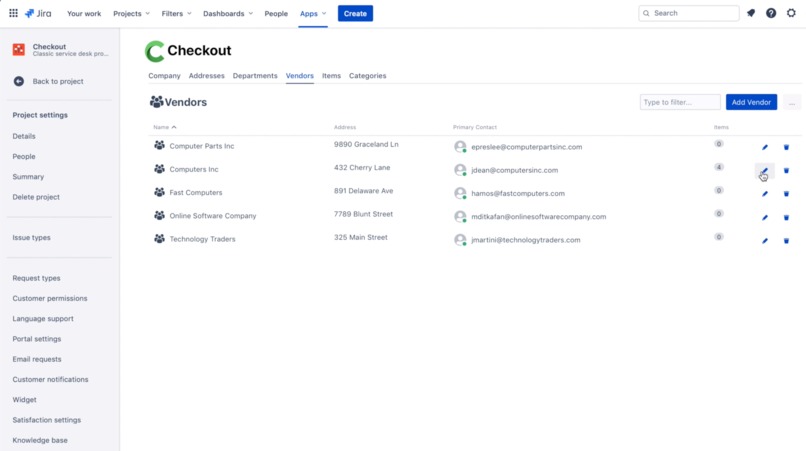Open Summary in project settings

click(x=28, y=176)
